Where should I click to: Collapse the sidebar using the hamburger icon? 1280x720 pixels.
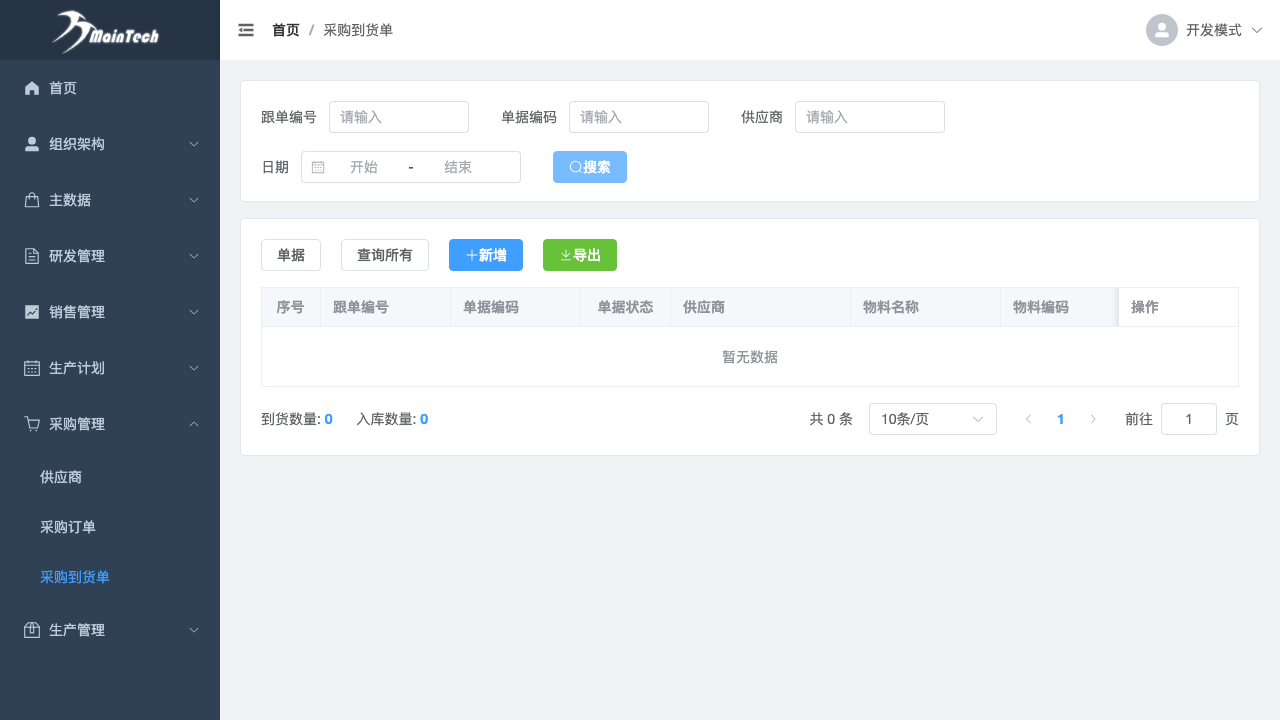[x=246, y=30]
